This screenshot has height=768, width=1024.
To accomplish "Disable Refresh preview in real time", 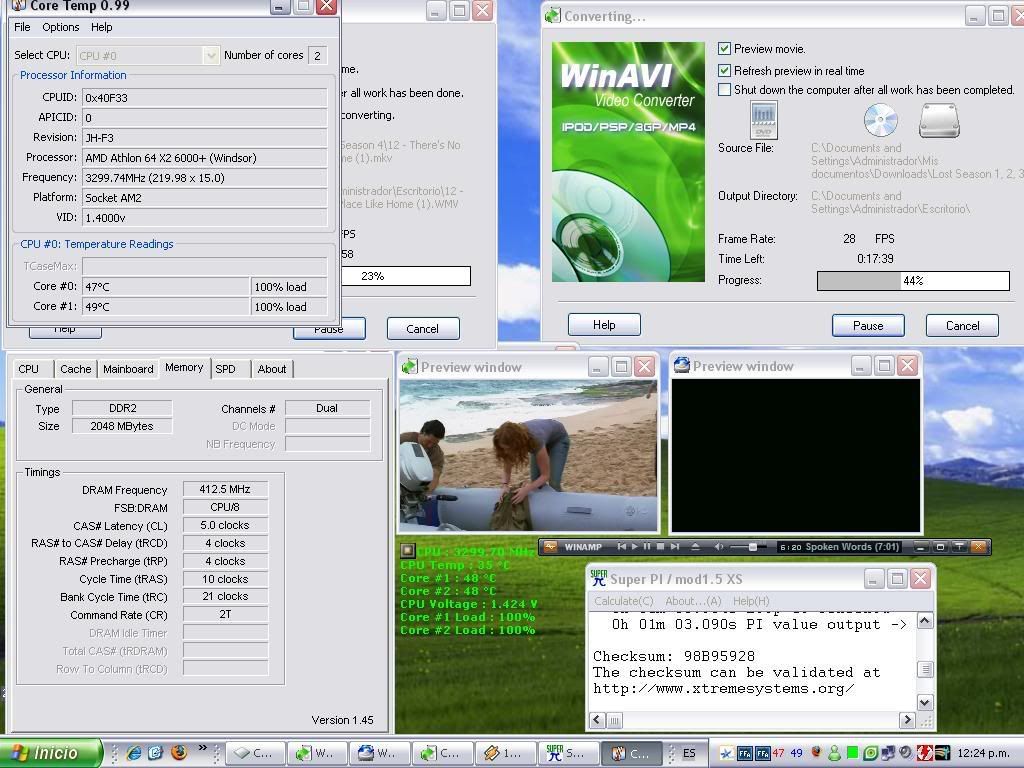I will 725,71.
